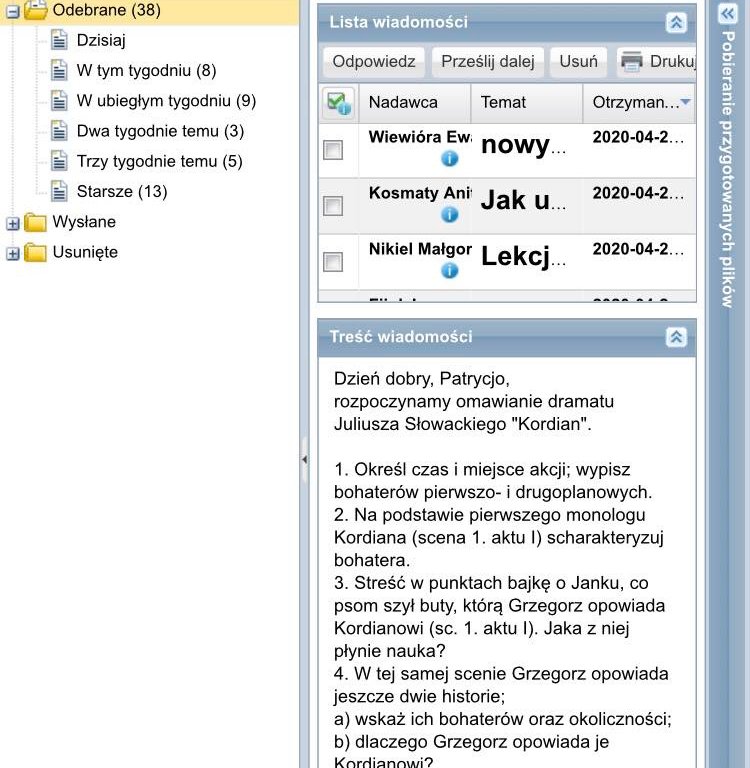This screenshot has width=750, height=768.
Task: Click the Starsze document icon
Action: [x=59, y=192]
